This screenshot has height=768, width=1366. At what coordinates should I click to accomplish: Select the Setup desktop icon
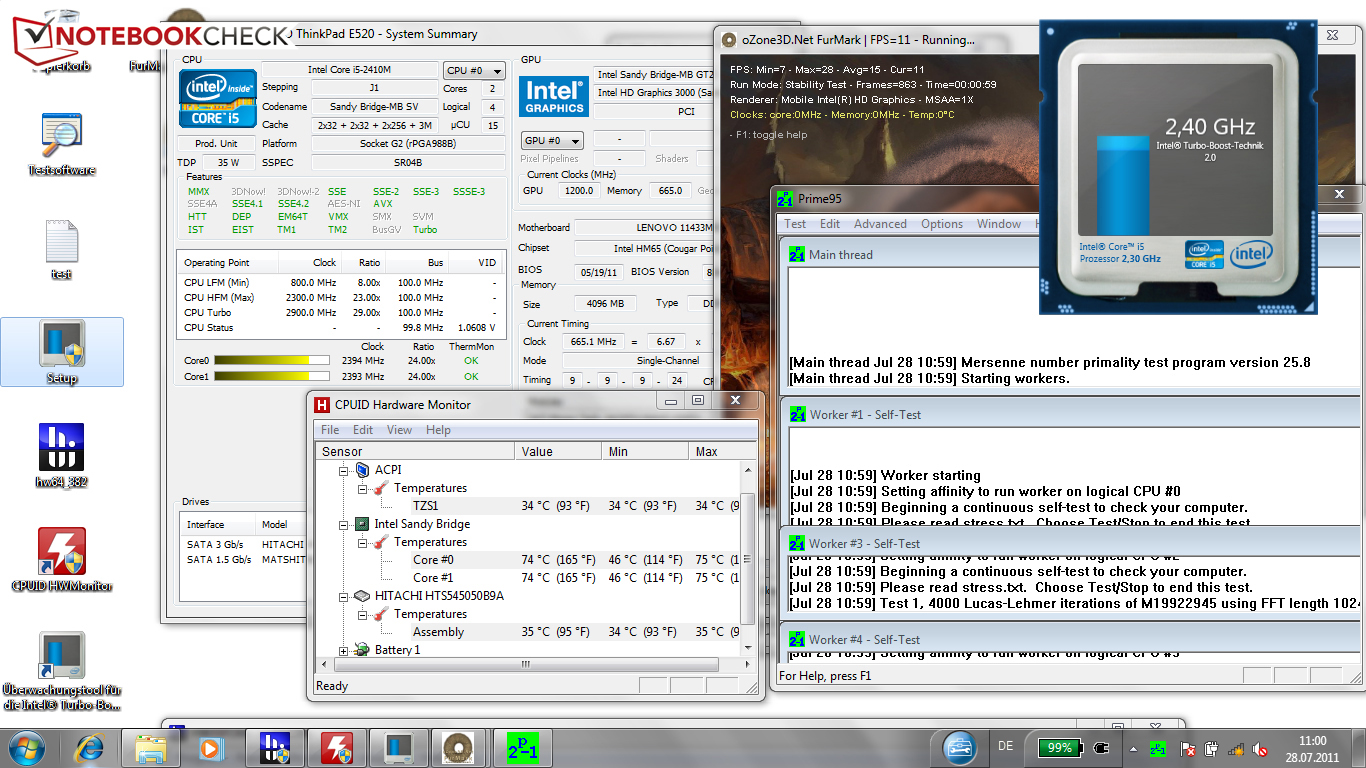pos(61,352)
